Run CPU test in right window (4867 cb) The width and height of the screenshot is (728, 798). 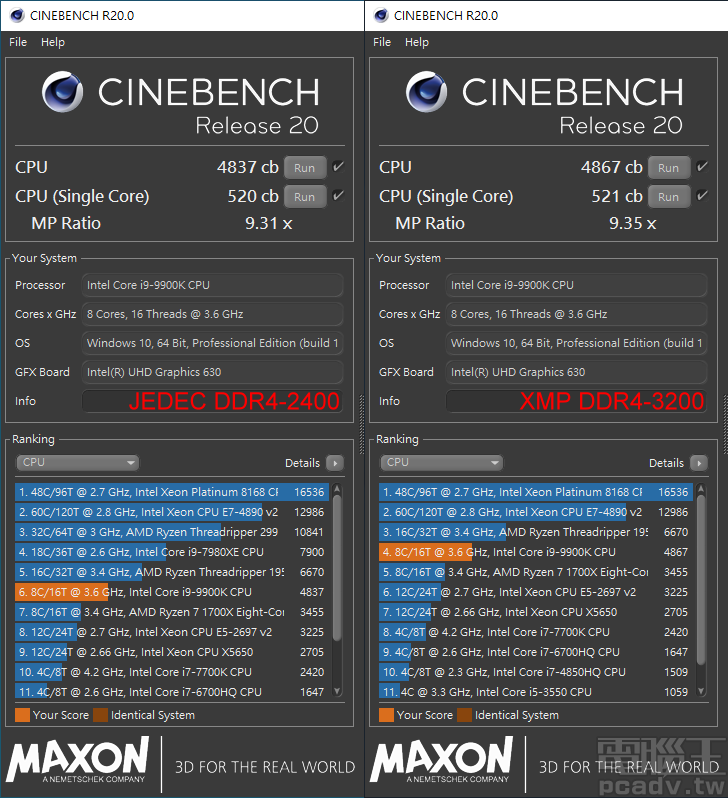[x=668, y=168]
